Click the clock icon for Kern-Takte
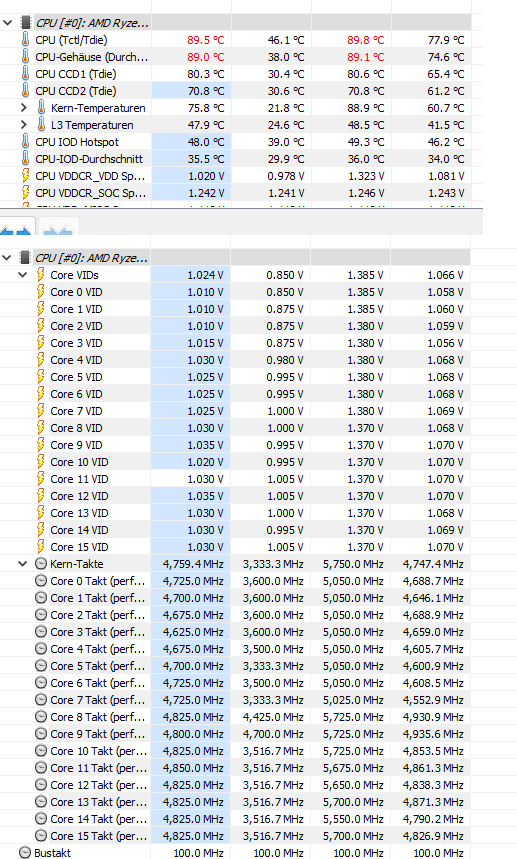Viewport: 517px width, 859px height. coord(41,563)
